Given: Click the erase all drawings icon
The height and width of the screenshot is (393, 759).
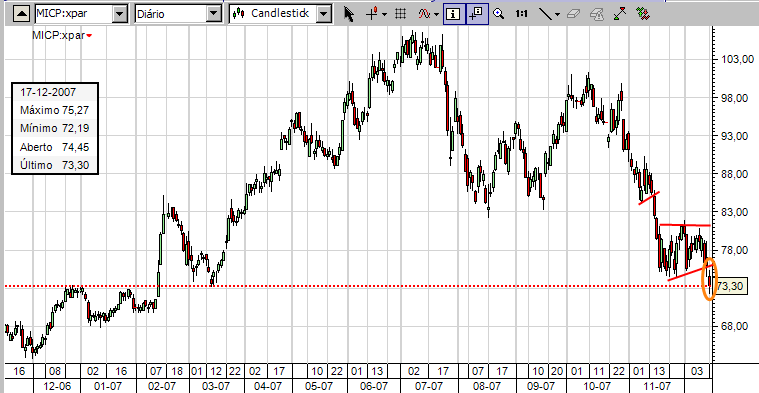Looking at the screenshot, I should pyautogui.click(x=597, y=14).
